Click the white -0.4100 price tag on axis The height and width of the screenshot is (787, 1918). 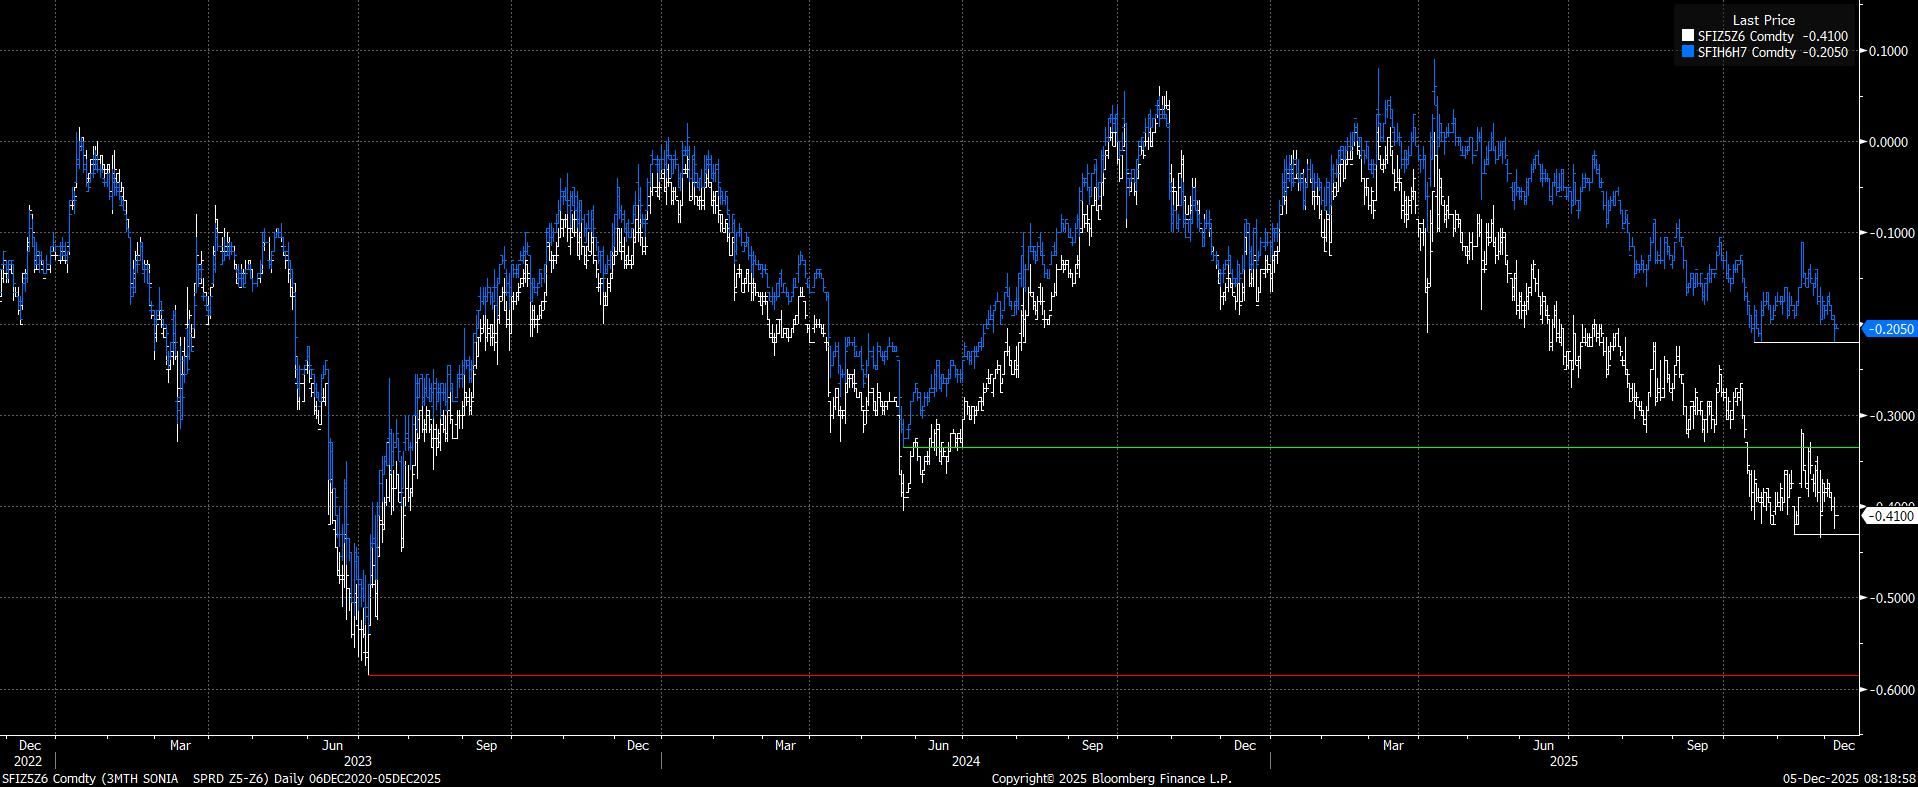[x=1889, y=516]
